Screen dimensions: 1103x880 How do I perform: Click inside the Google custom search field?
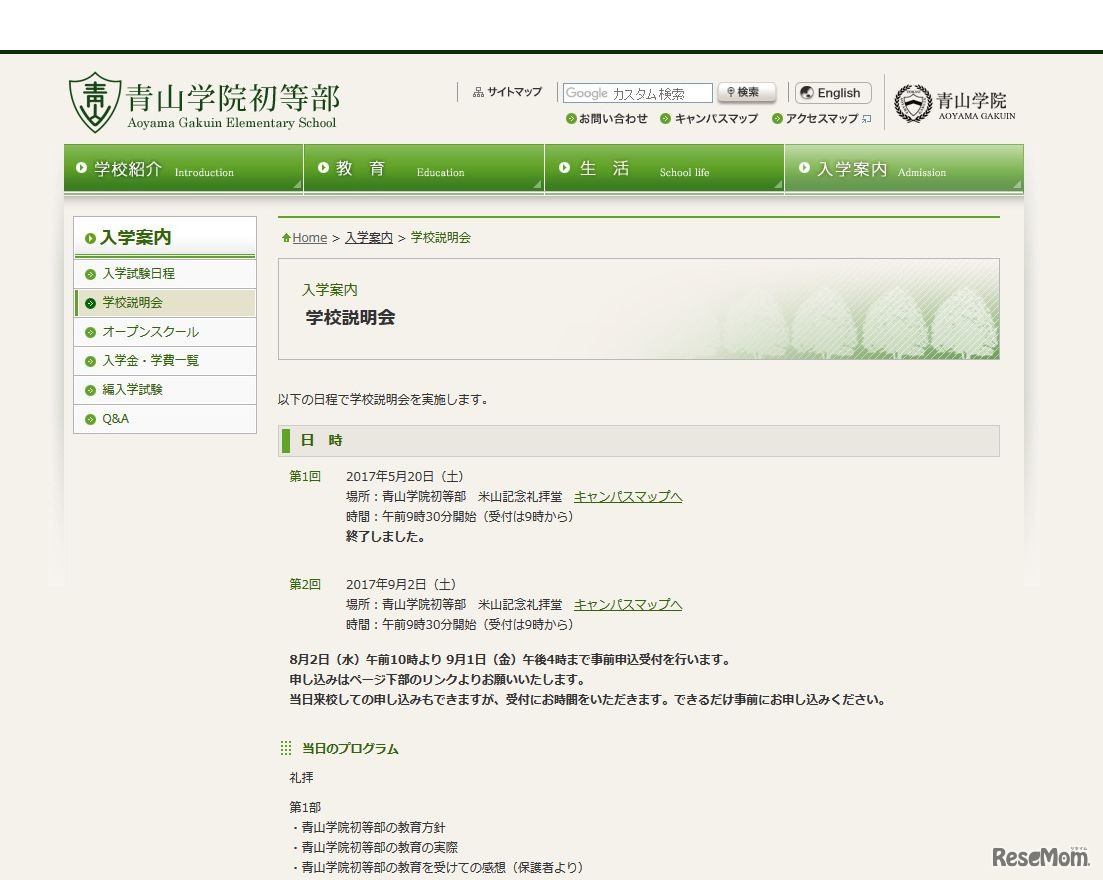pyautogui.click(x=637, y=92)
